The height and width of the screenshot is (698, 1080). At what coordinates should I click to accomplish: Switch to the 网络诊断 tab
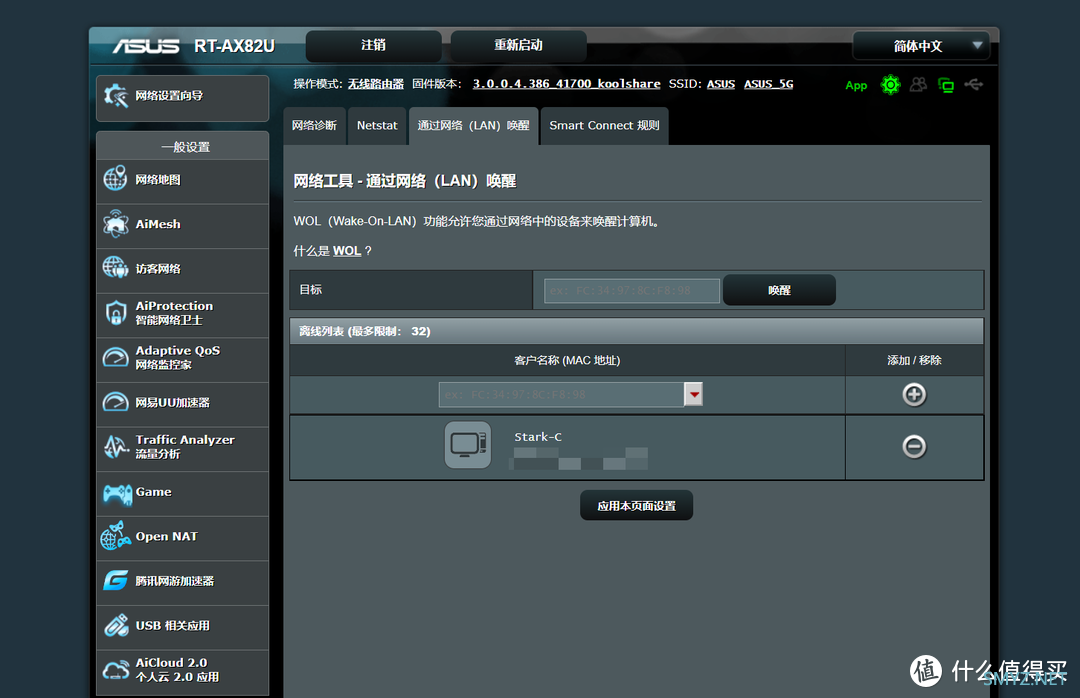314,125
